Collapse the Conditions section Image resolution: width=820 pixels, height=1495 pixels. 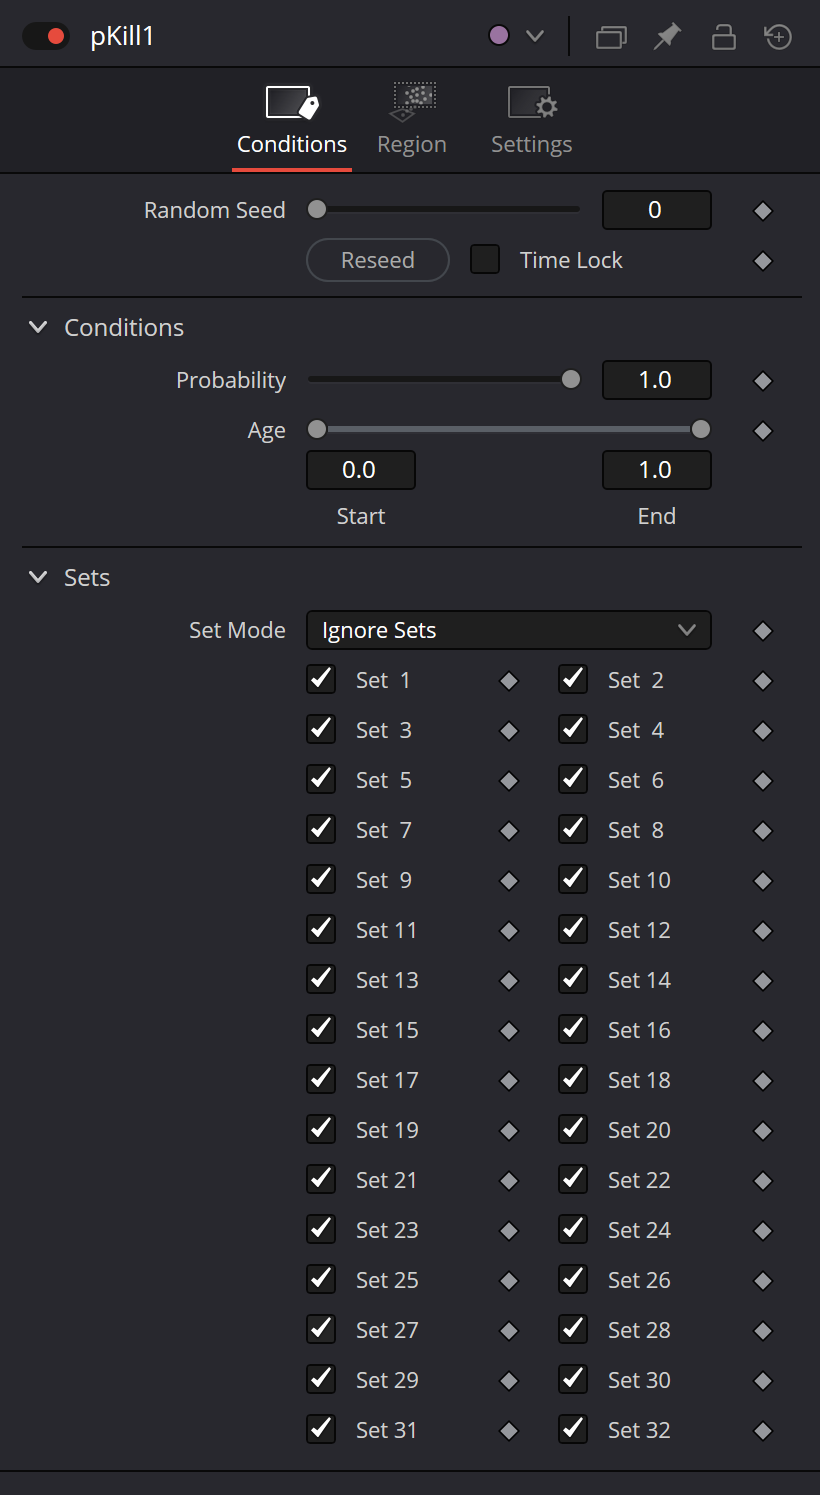tap(38, 327)
